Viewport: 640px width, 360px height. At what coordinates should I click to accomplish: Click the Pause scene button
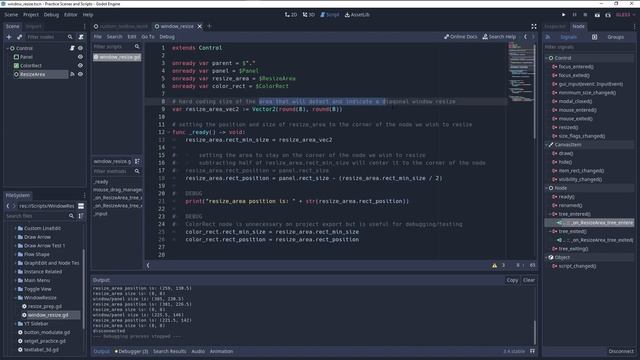(575, 15)
